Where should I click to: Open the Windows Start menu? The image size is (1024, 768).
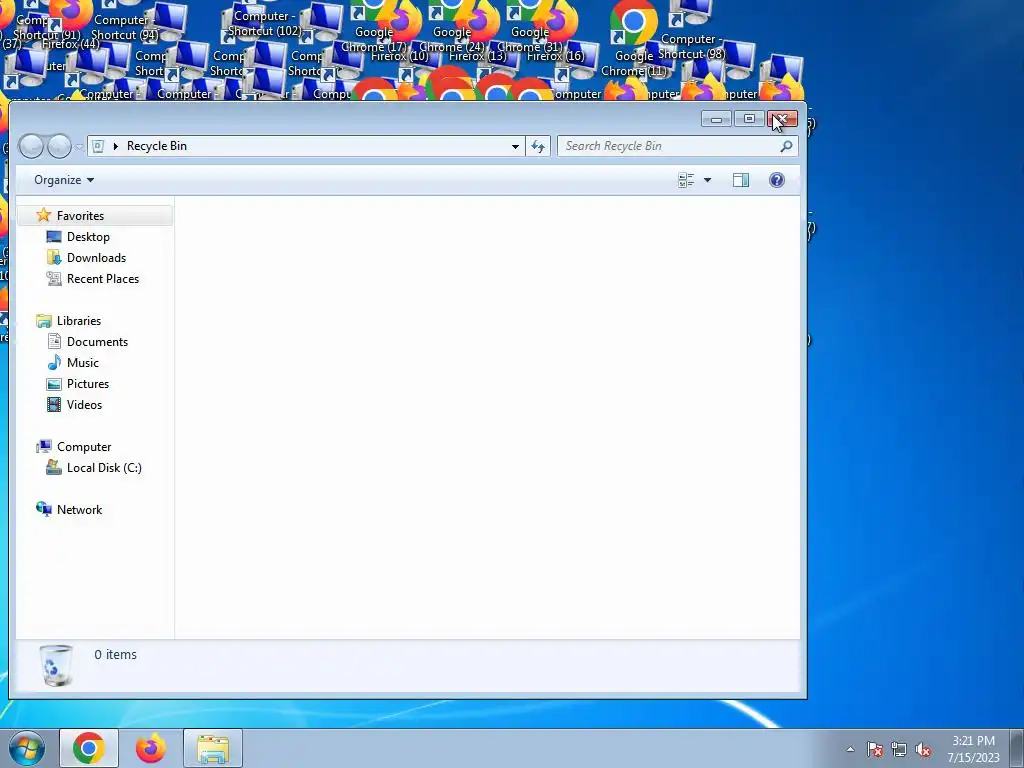[27, 748]
